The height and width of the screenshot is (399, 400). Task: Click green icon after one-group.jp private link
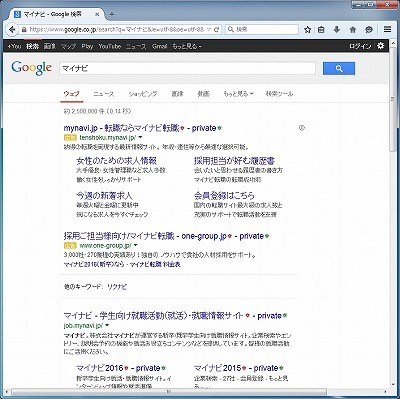click(x=267, y=236)
